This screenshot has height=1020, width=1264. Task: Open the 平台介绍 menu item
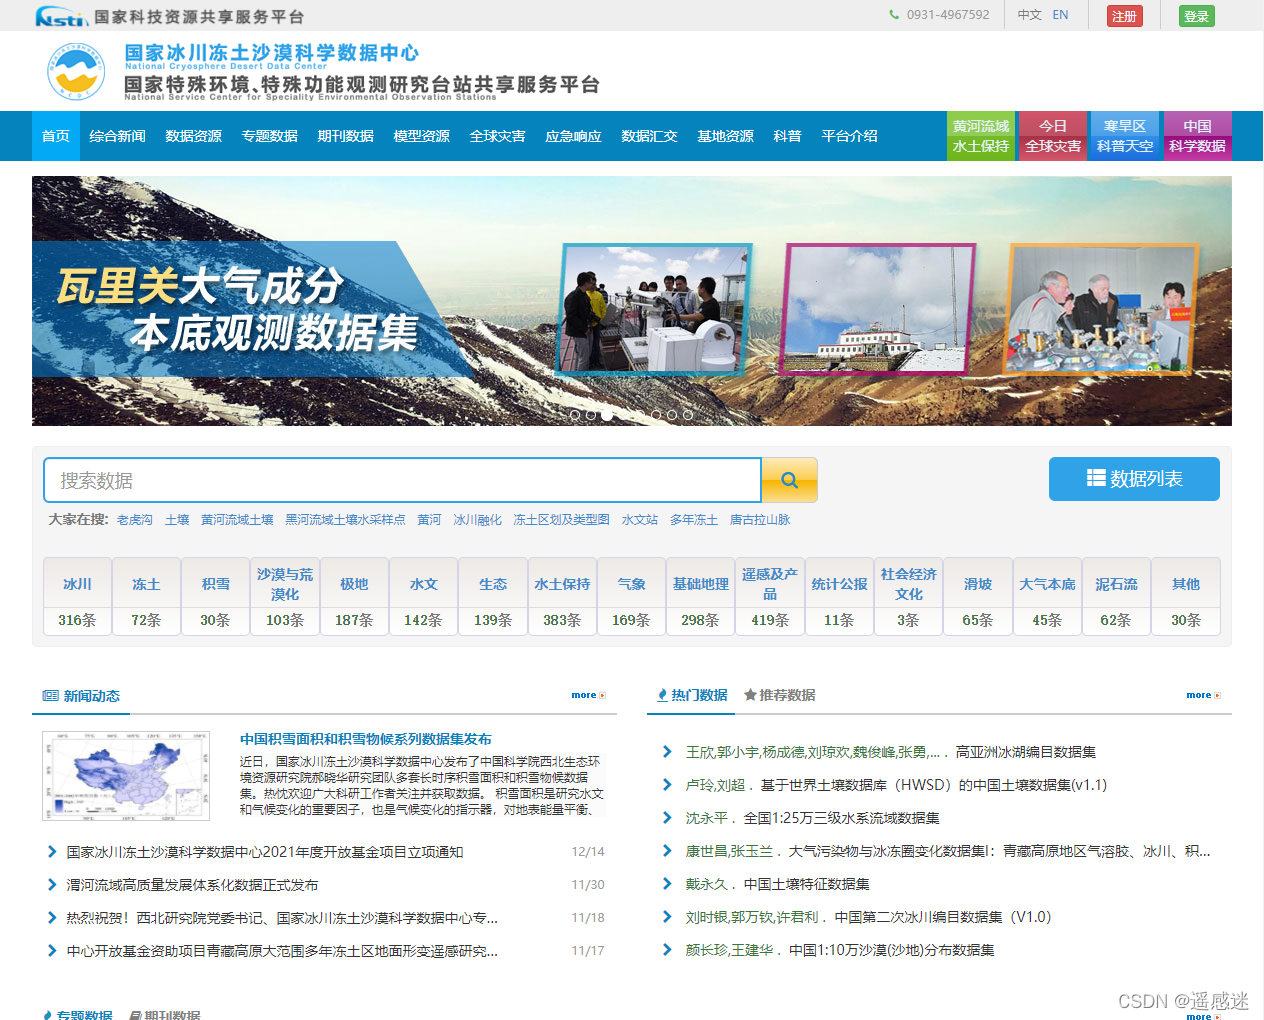click(x=849, y=136)
